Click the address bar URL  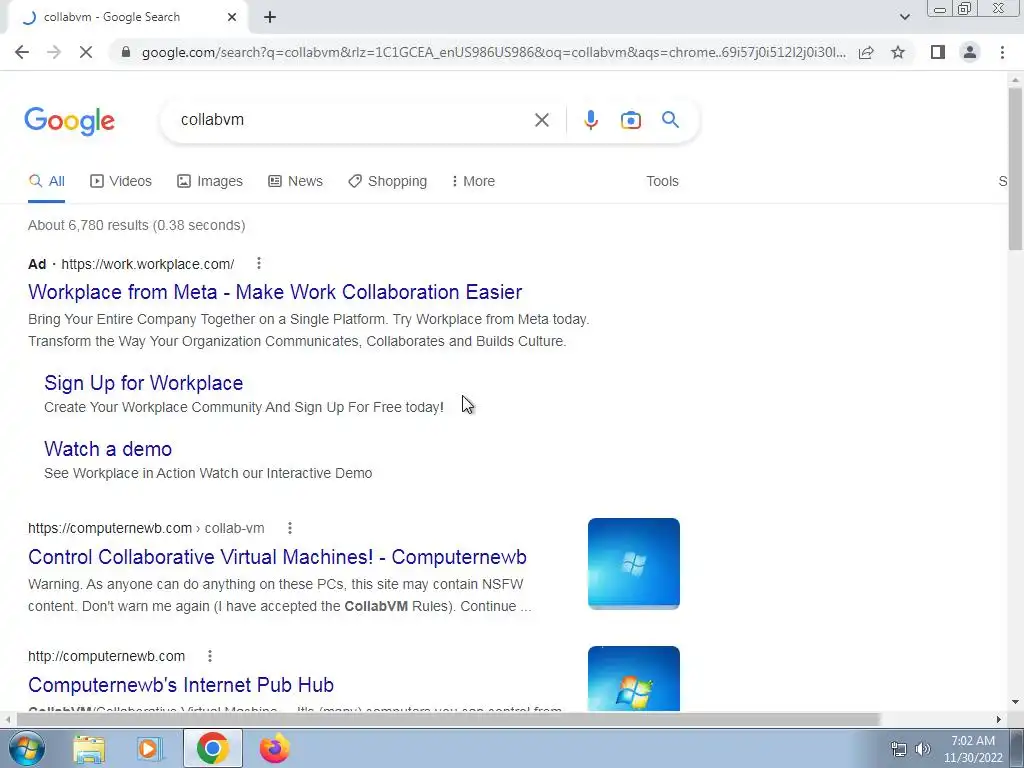coord(494,52)
